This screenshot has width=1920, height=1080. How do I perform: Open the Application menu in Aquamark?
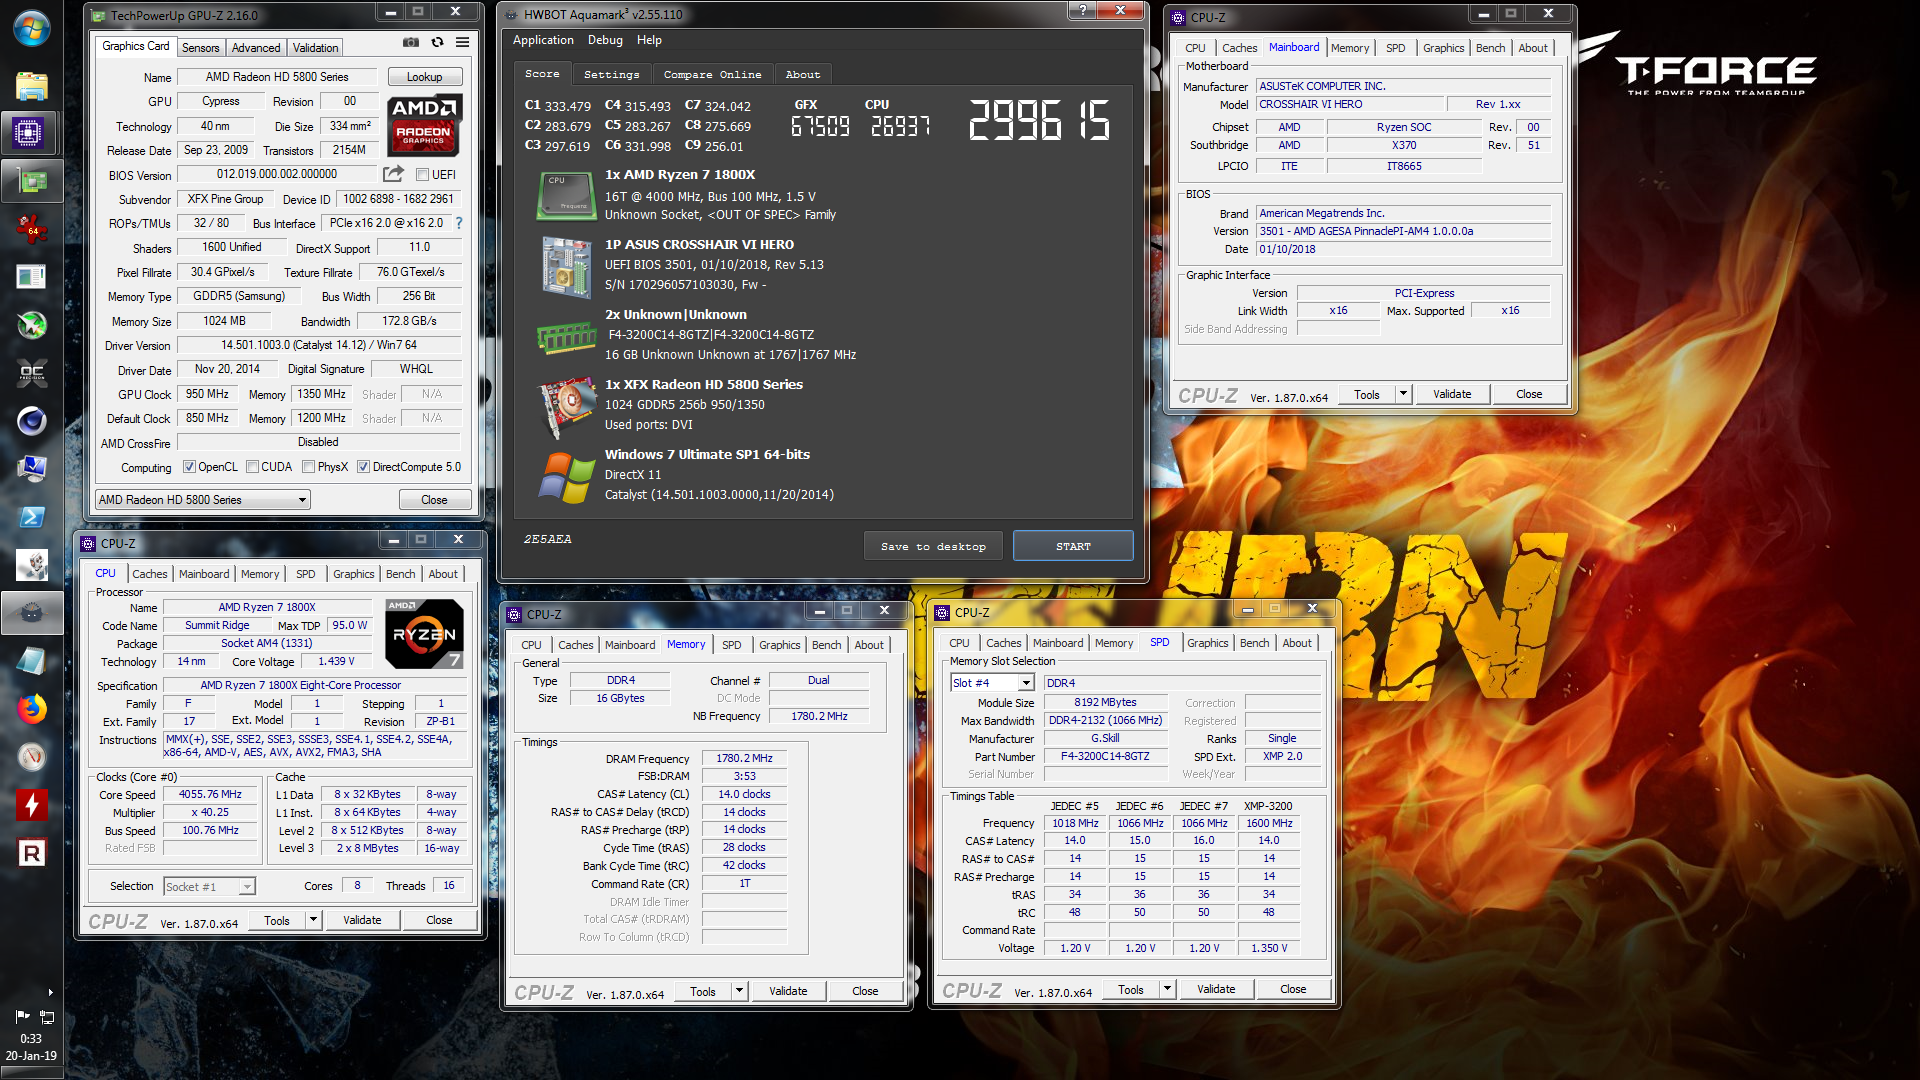(x=543, y=40)
